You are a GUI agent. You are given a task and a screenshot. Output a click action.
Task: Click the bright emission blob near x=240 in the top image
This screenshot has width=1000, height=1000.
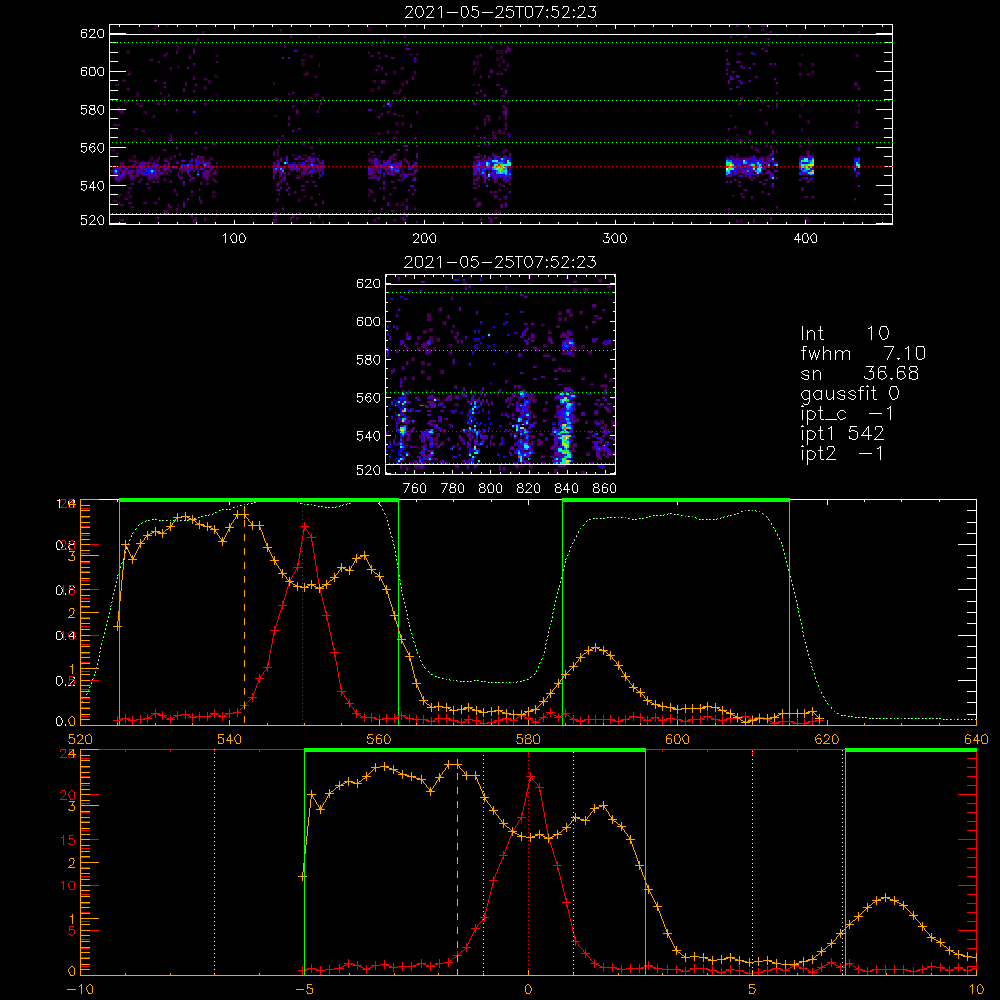[499, 167]
